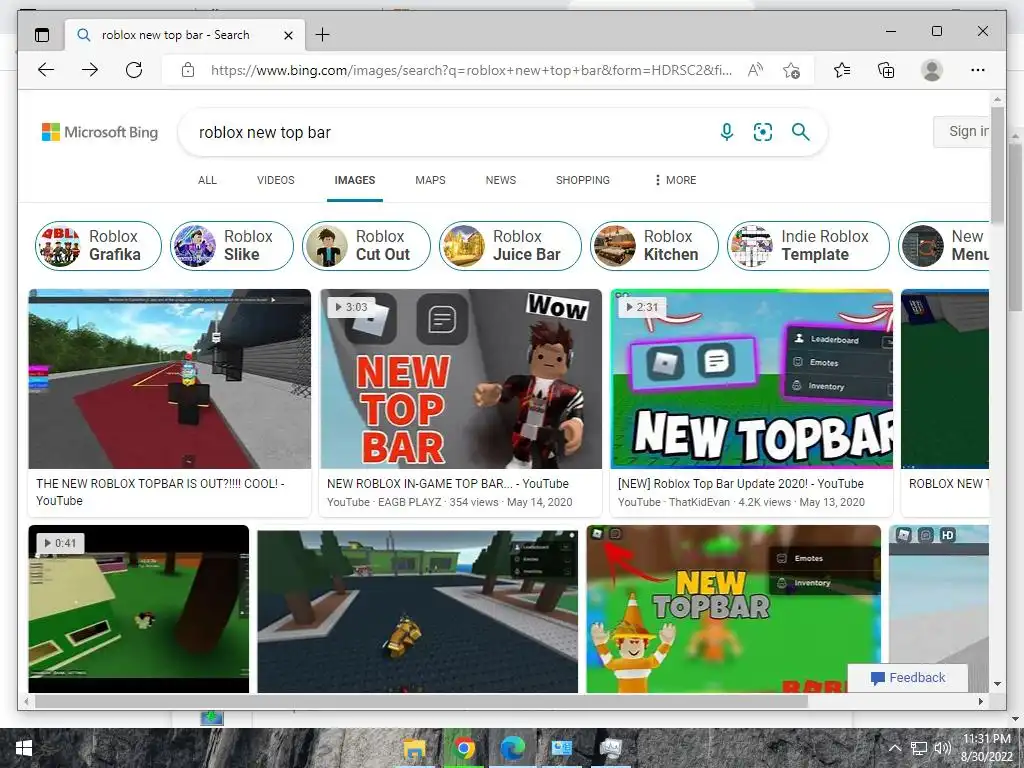Select the Indie Roblox Template chip

tap(808, 246)
